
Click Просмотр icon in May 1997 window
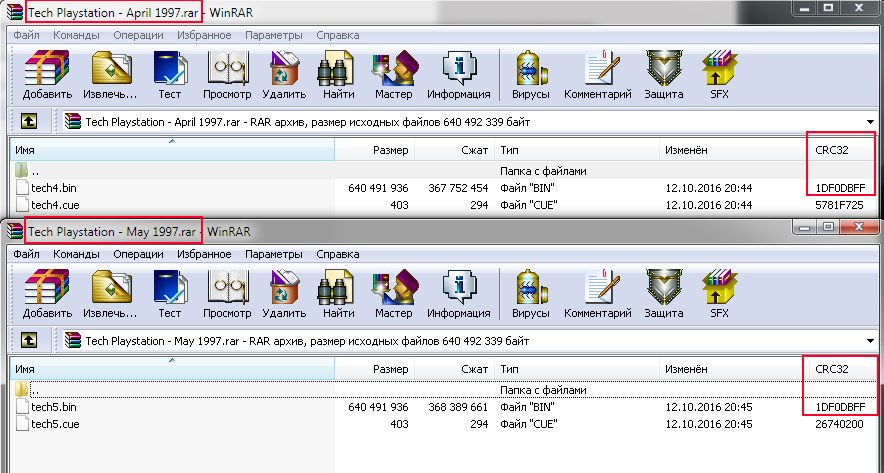pyautogui.click(x=227, y=288)
